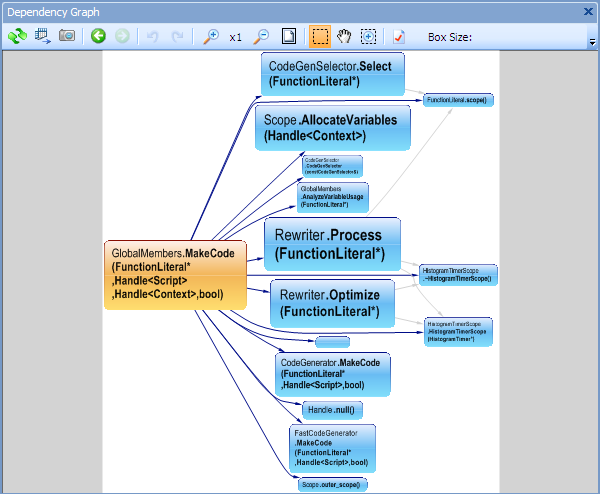Viewport: 600px width, 494px height.
Task: Click the undo arrow icon
Action: (153, 37)
